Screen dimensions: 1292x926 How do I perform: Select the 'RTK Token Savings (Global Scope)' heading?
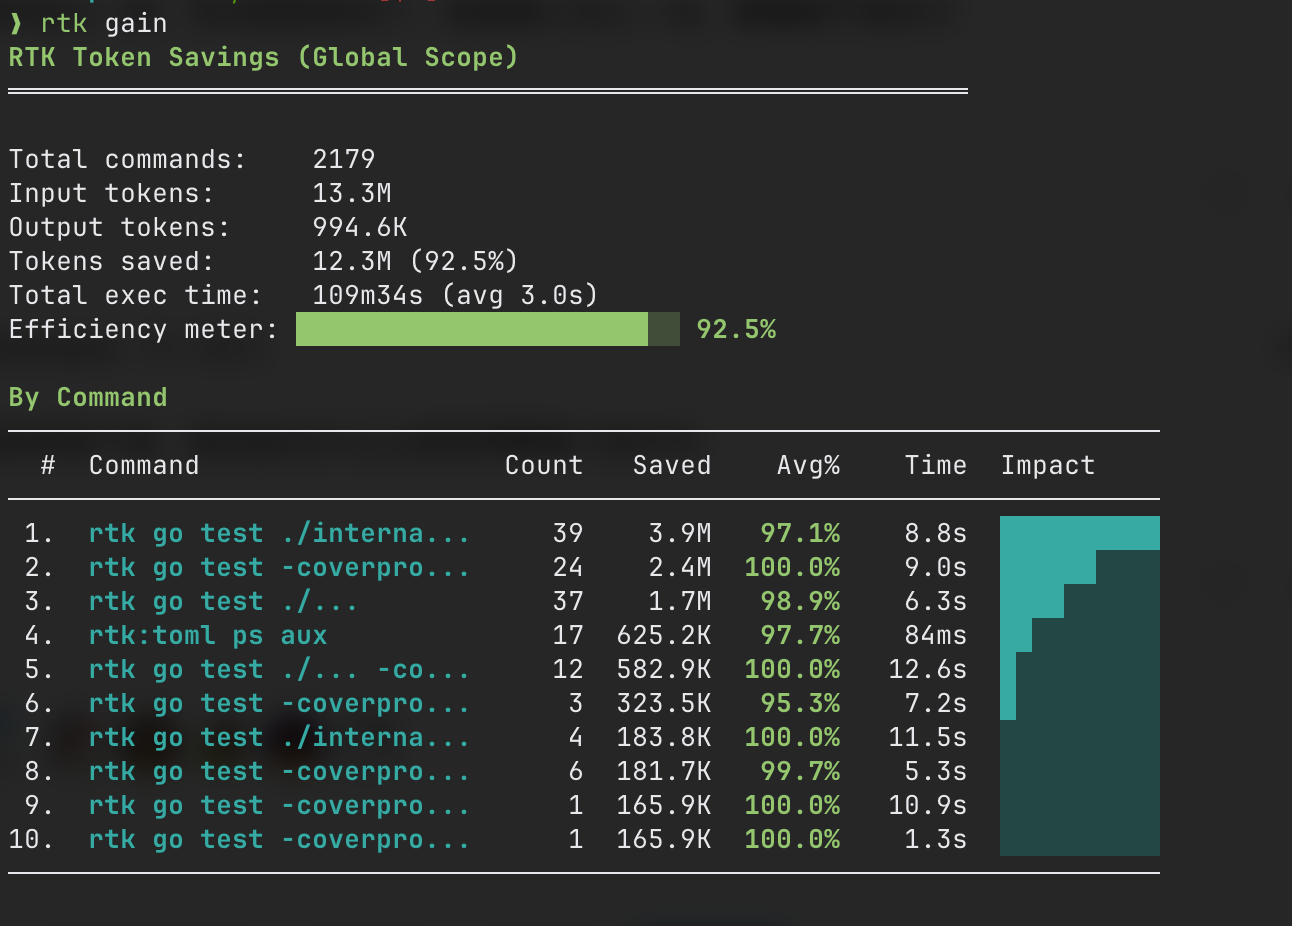point(263,57)
